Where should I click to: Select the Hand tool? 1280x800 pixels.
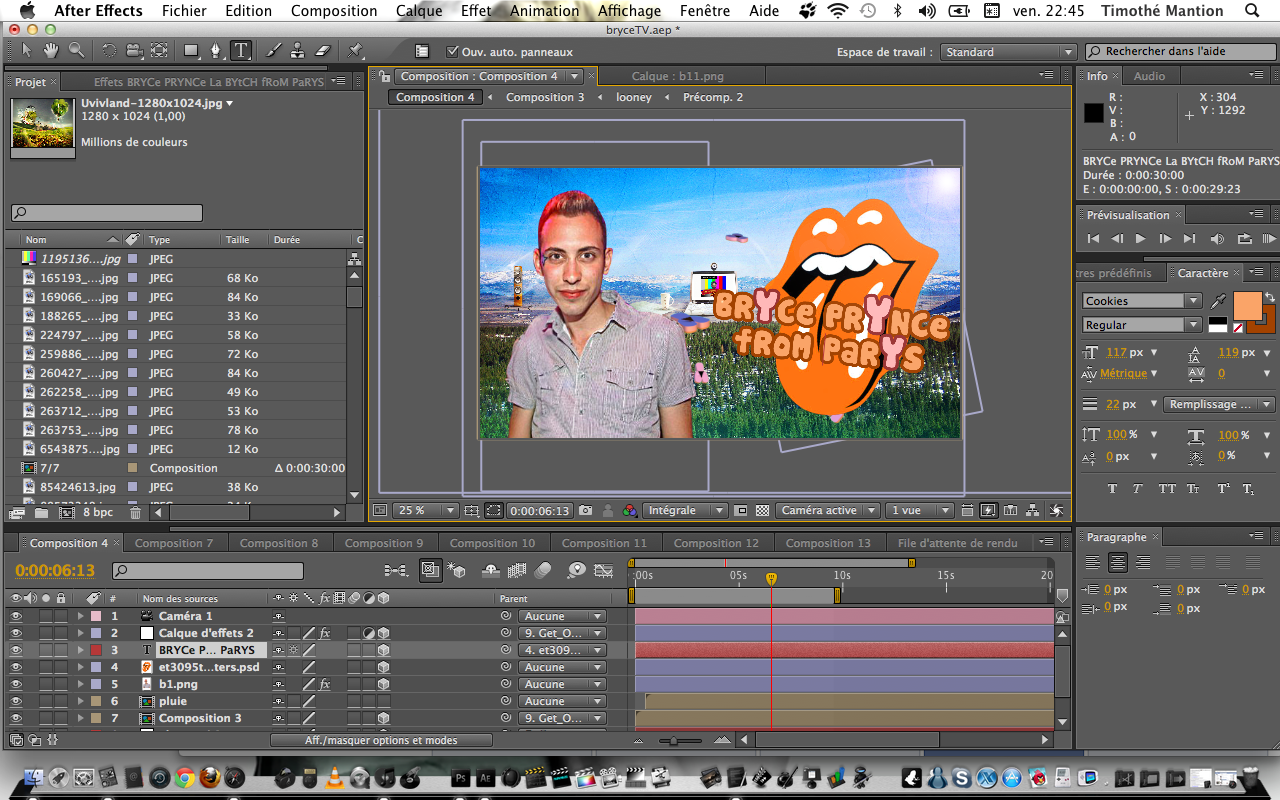tap(50, 50)
